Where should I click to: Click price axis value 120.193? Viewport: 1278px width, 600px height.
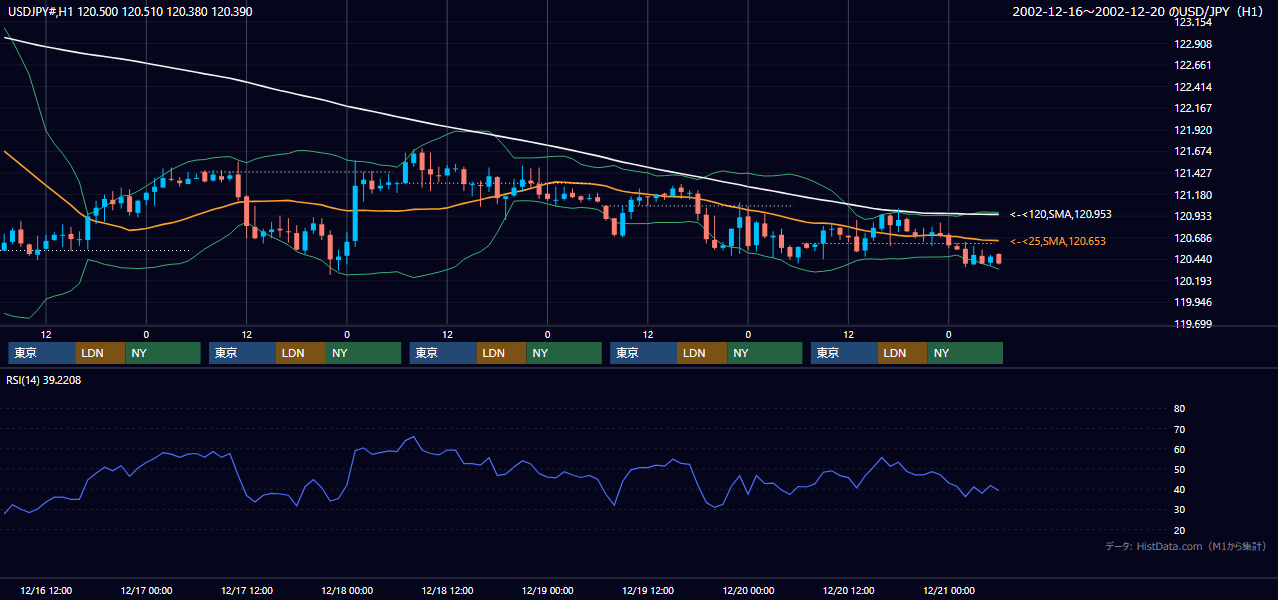1193,281
